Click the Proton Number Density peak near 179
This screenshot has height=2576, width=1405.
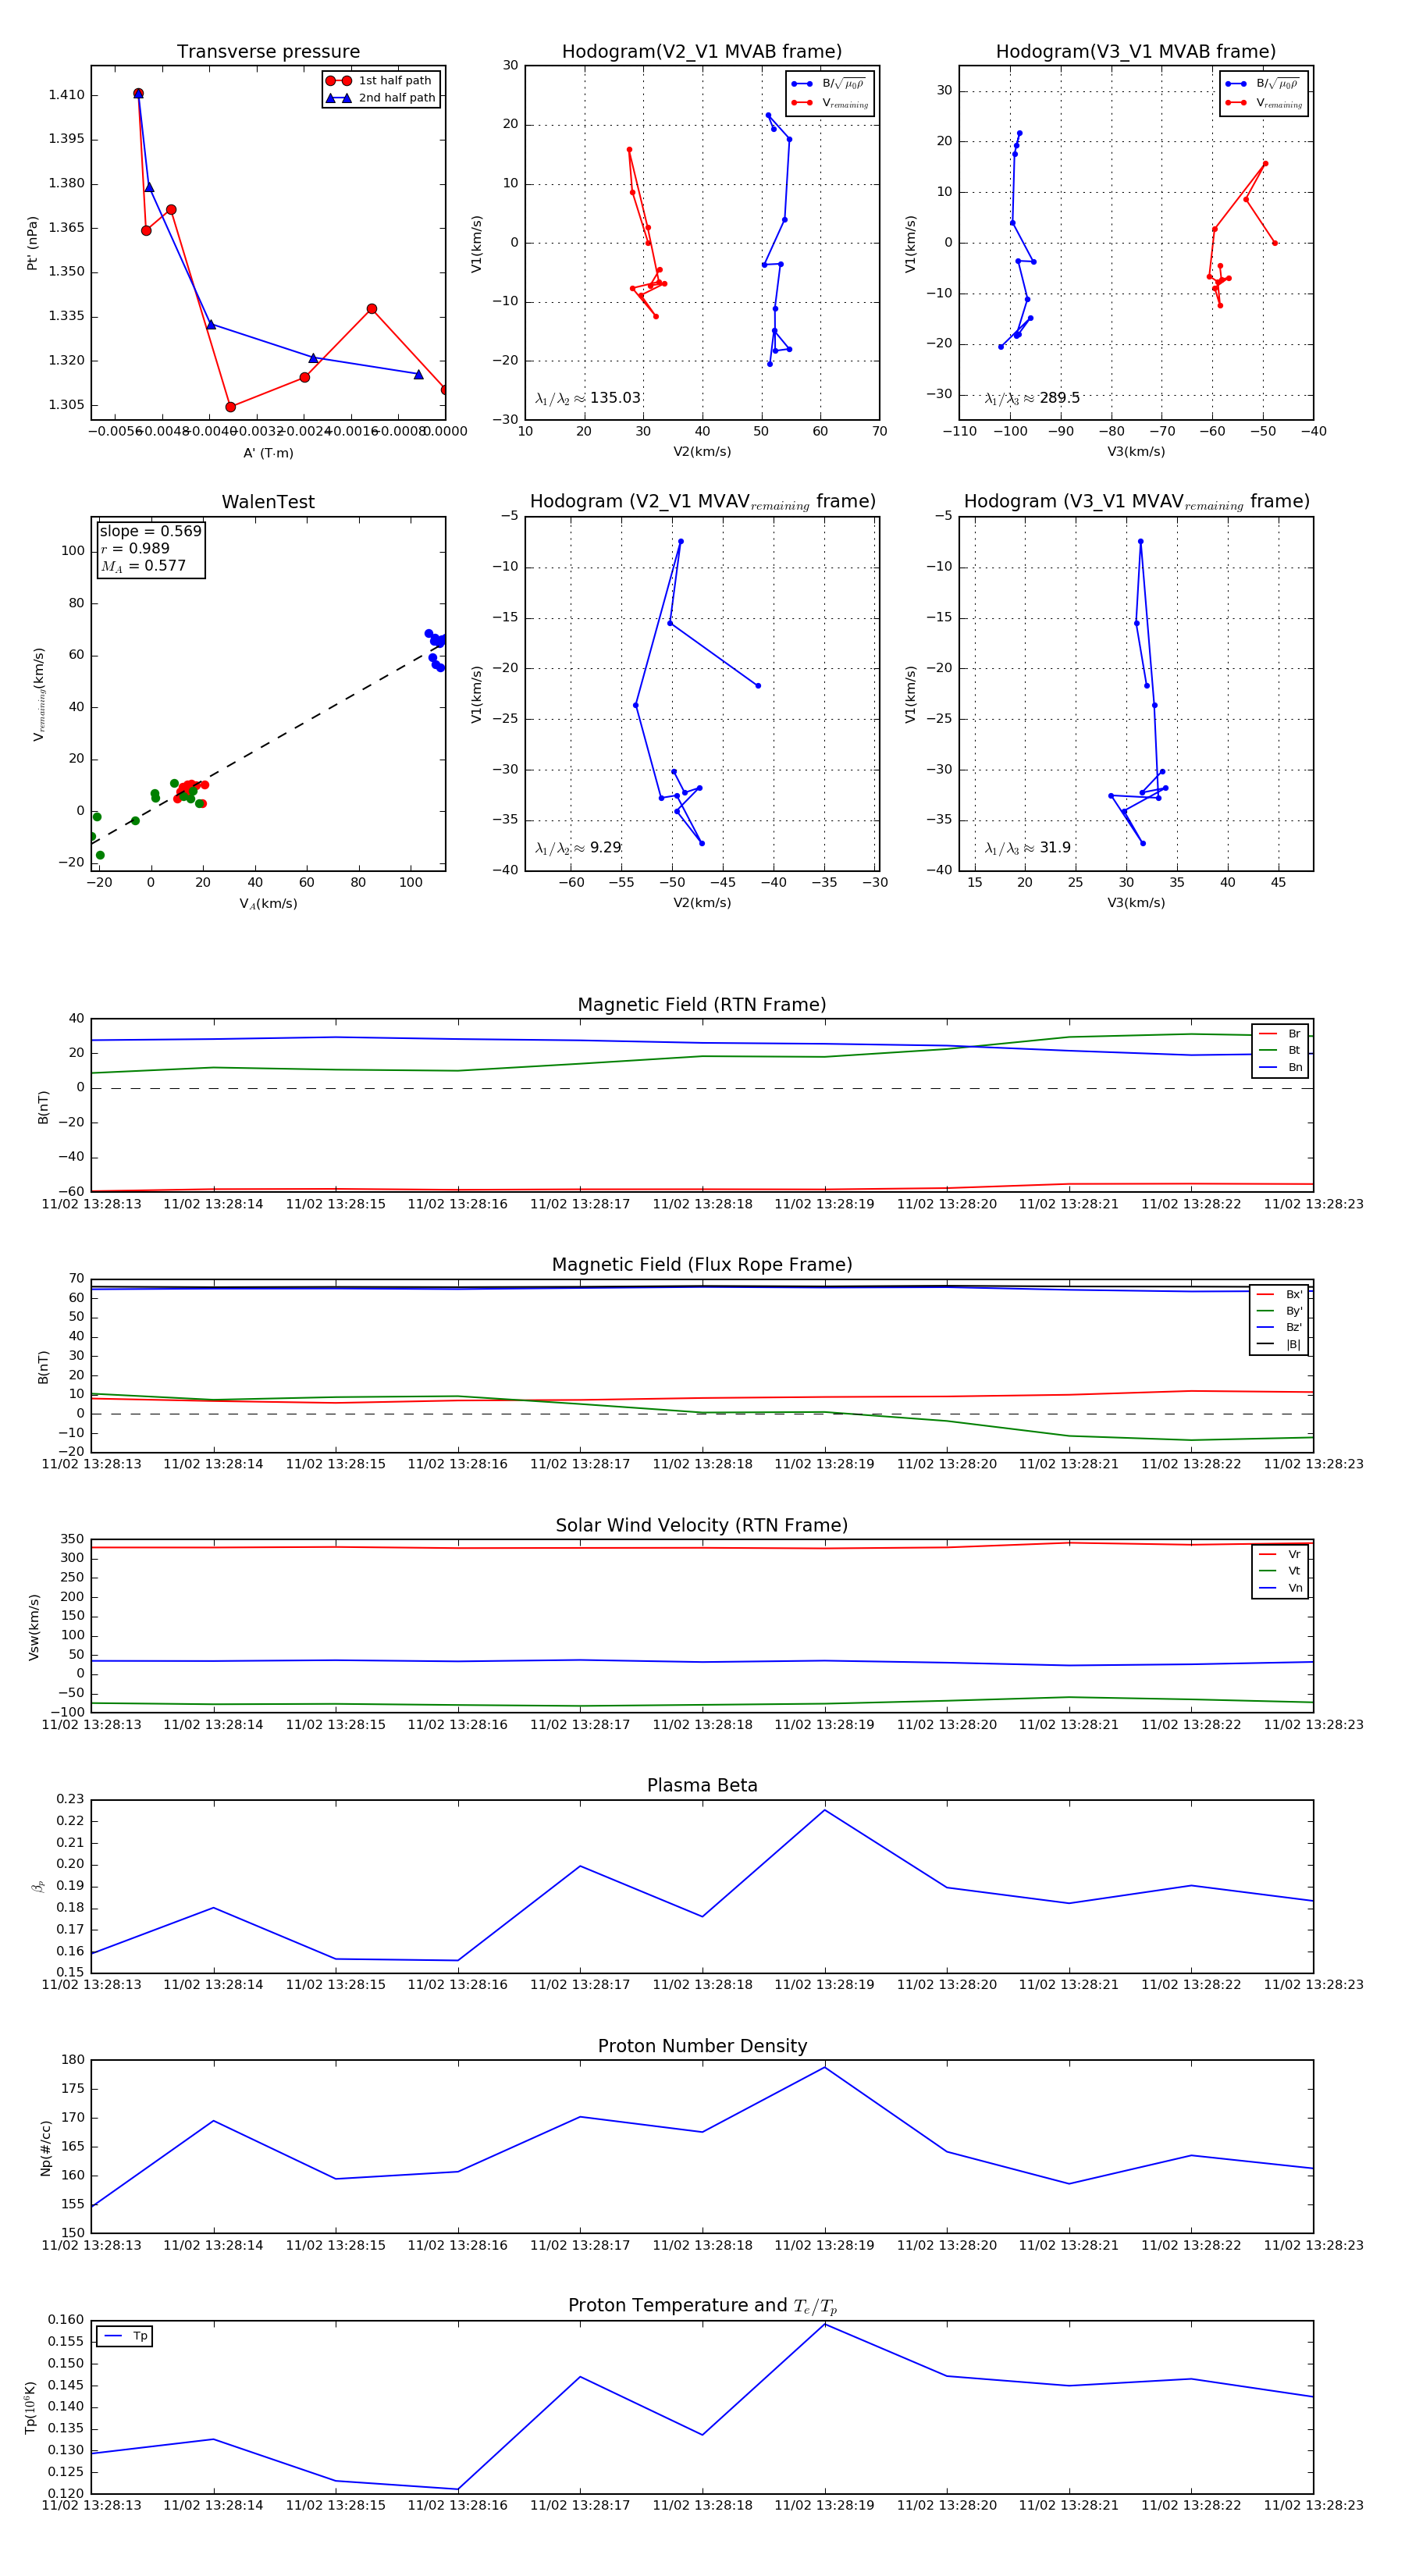click(825, 2066)
